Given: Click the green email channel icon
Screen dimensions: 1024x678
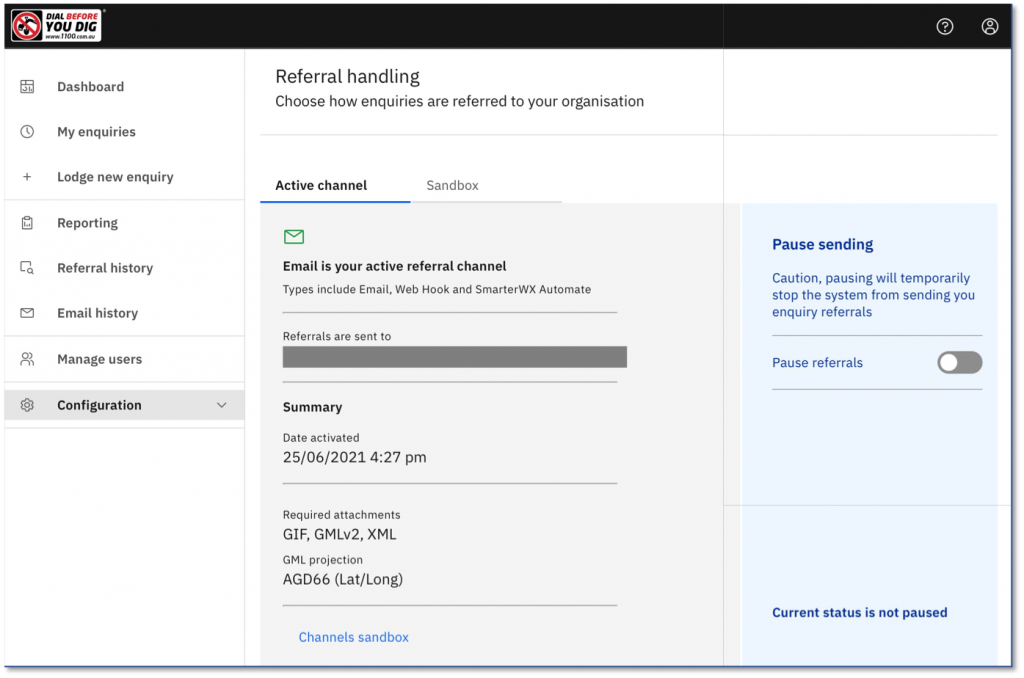Looking at the screenshot, I should point(293,237).
